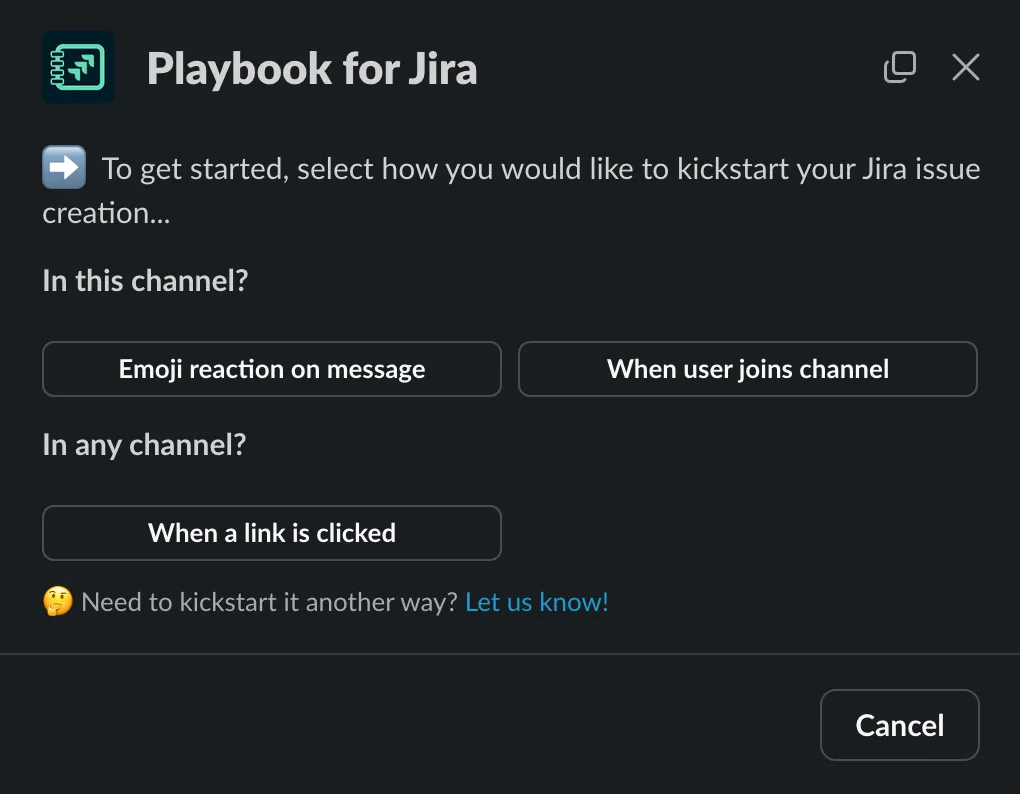Cancel the Jira setup dialog
The height and width of the screenshot is (794, 1020).
point(900,725)
